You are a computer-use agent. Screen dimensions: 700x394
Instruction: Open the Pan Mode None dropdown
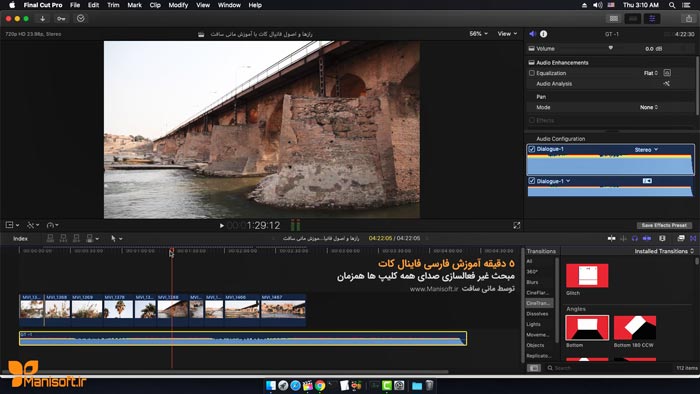[649, 108]
